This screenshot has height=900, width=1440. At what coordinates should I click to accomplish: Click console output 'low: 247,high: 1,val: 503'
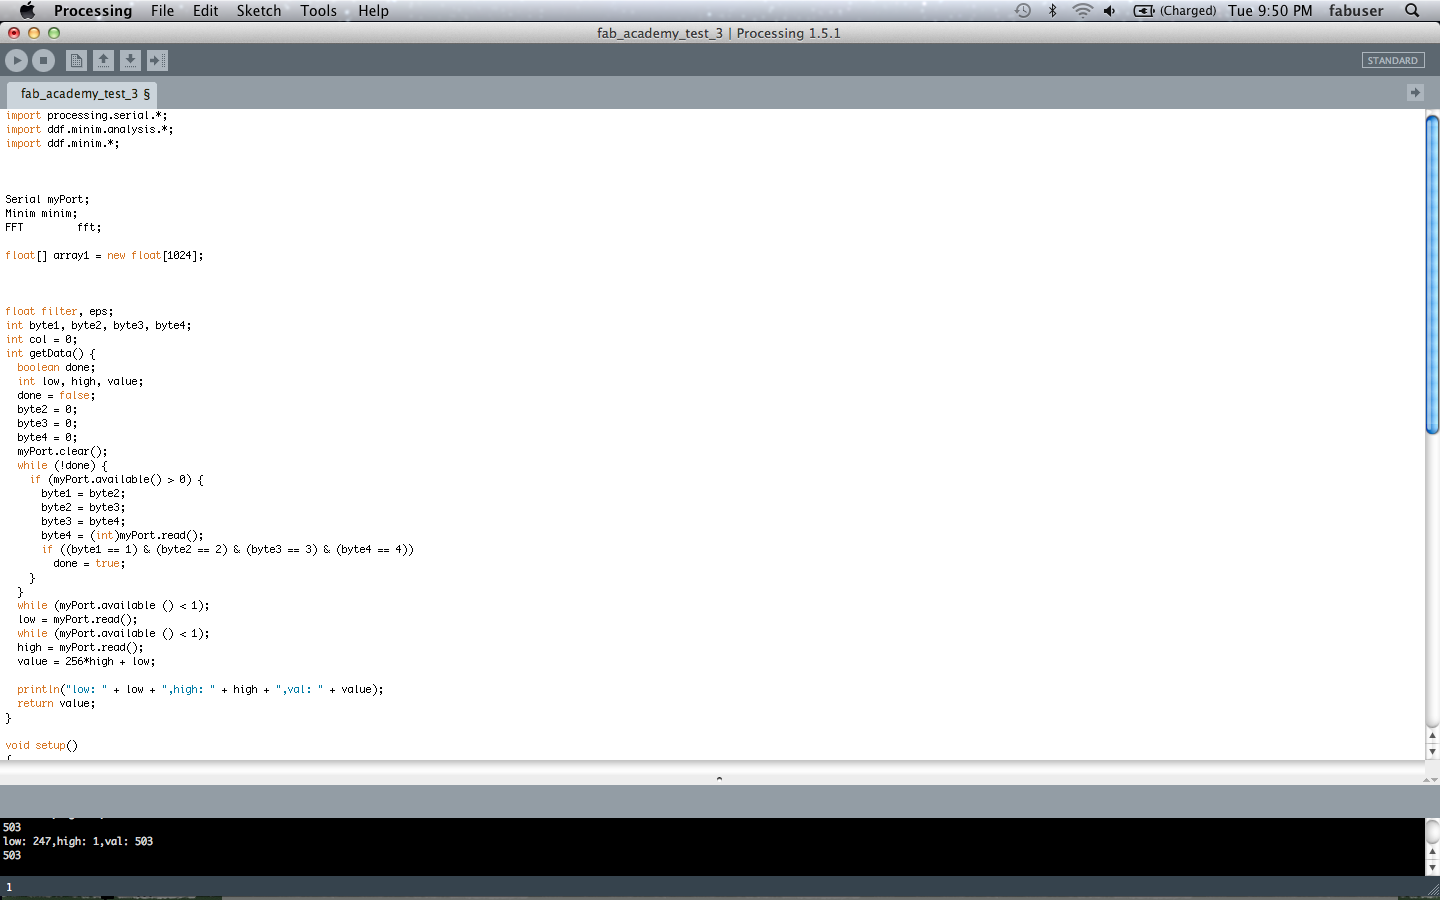coord(78,842)
